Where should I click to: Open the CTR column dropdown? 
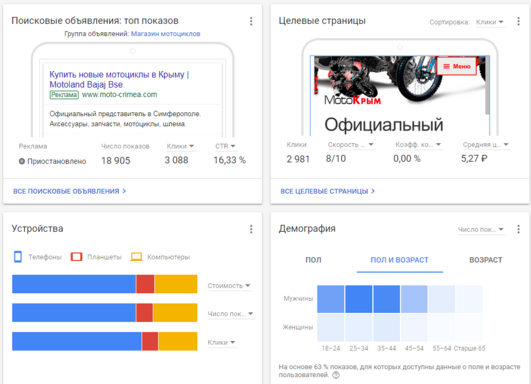(x=225, y=146)
